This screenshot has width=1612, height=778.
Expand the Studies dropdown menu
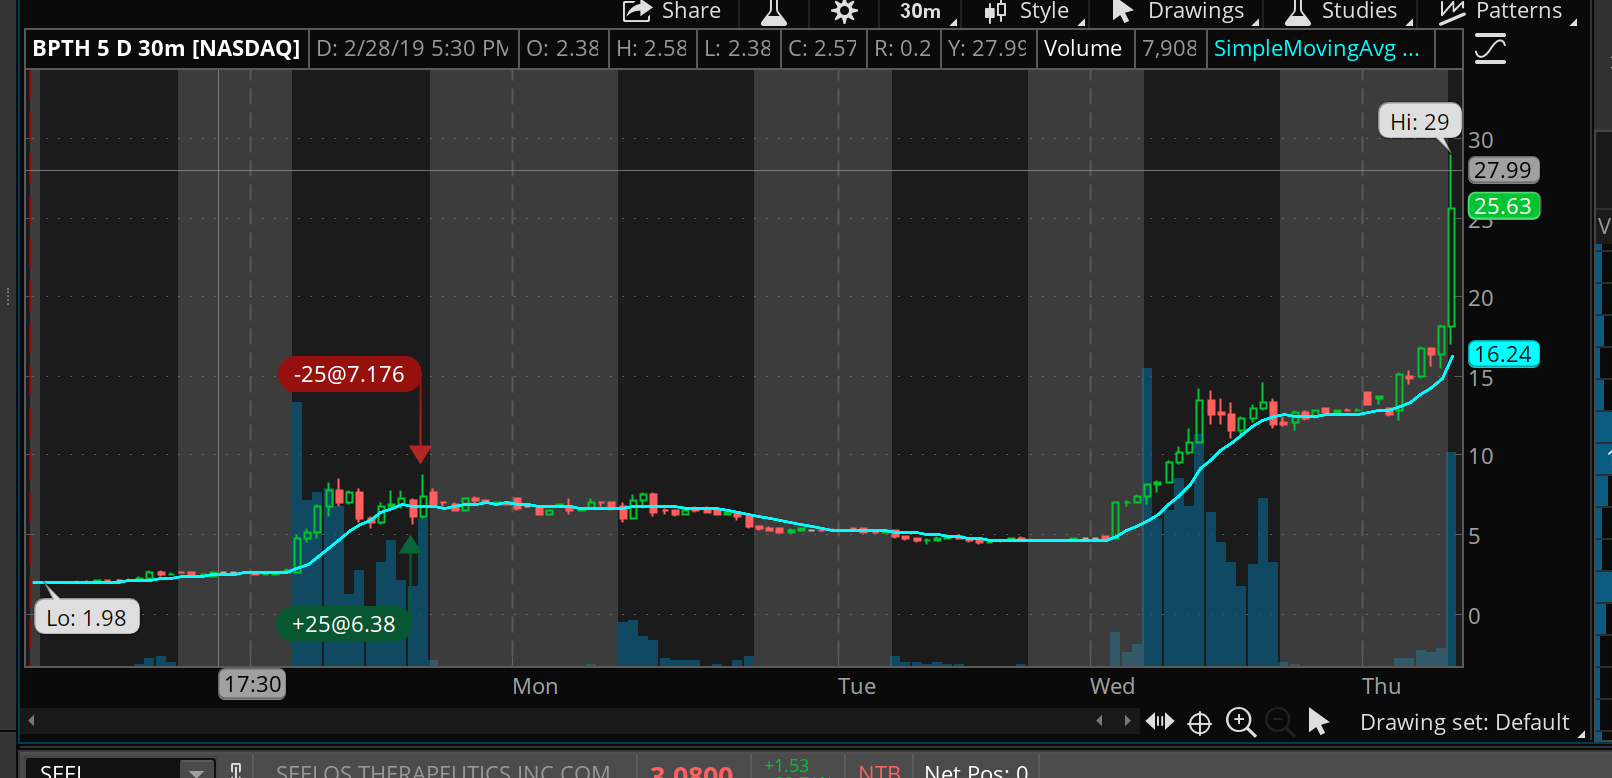pyautogui.click(x=1348, y=11)
